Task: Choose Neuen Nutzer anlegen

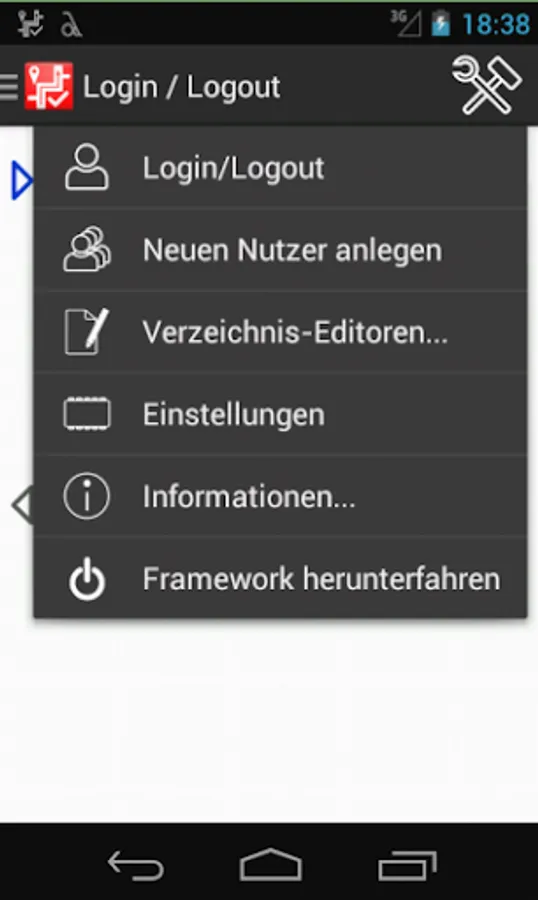Action: 280,250
